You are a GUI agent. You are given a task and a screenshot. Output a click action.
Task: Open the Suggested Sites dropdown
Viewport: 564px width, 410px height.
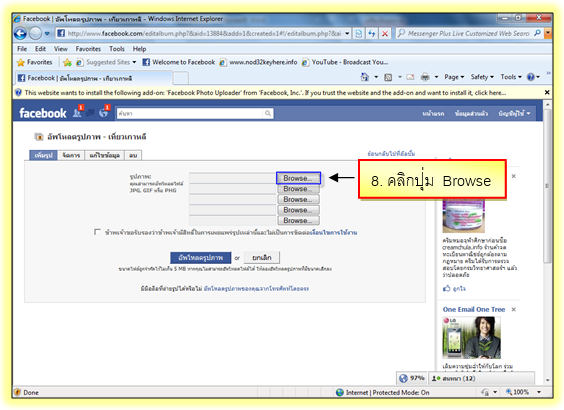click(x=134, y=62)
